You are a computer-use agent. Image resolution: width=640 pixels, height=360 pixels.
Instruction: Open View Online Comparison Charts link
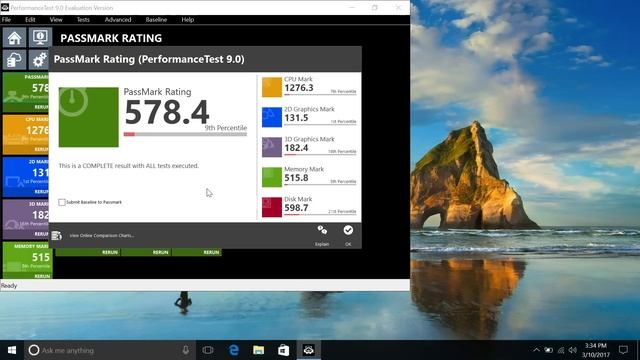pyautogui.click(x=102, y=236)
